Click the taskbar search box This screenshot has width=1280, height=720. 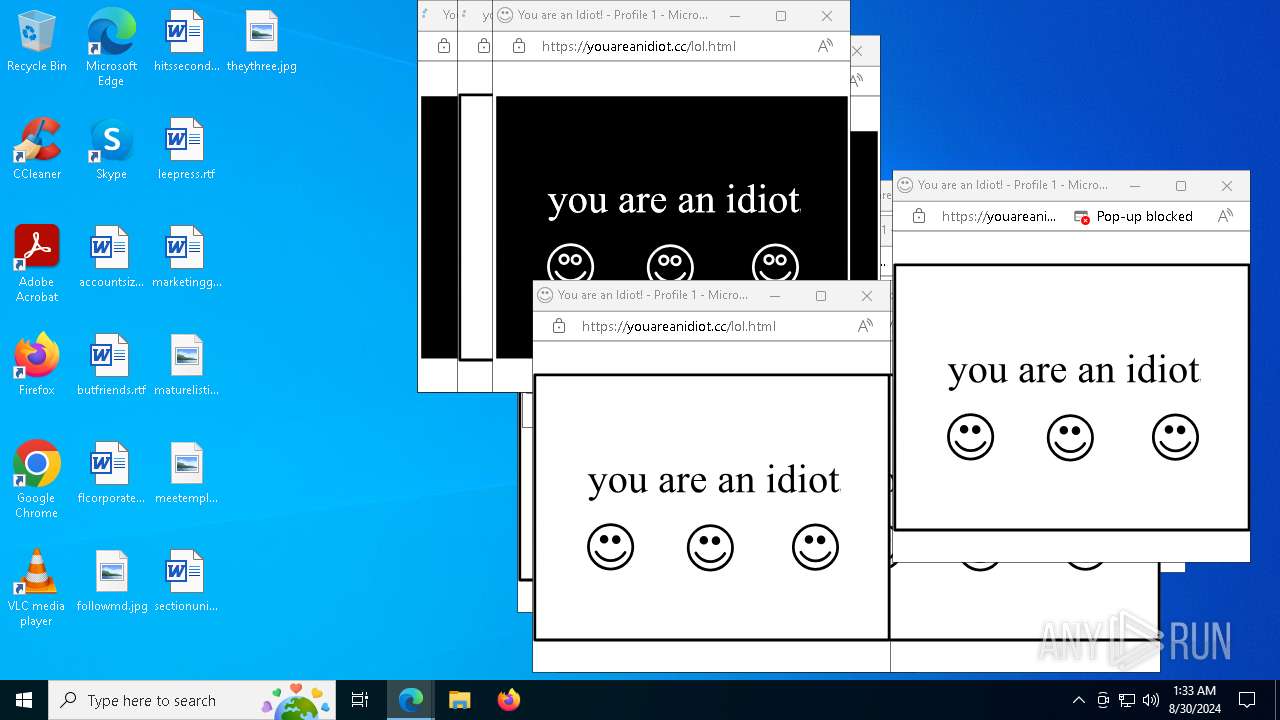[x=192, y=700]
